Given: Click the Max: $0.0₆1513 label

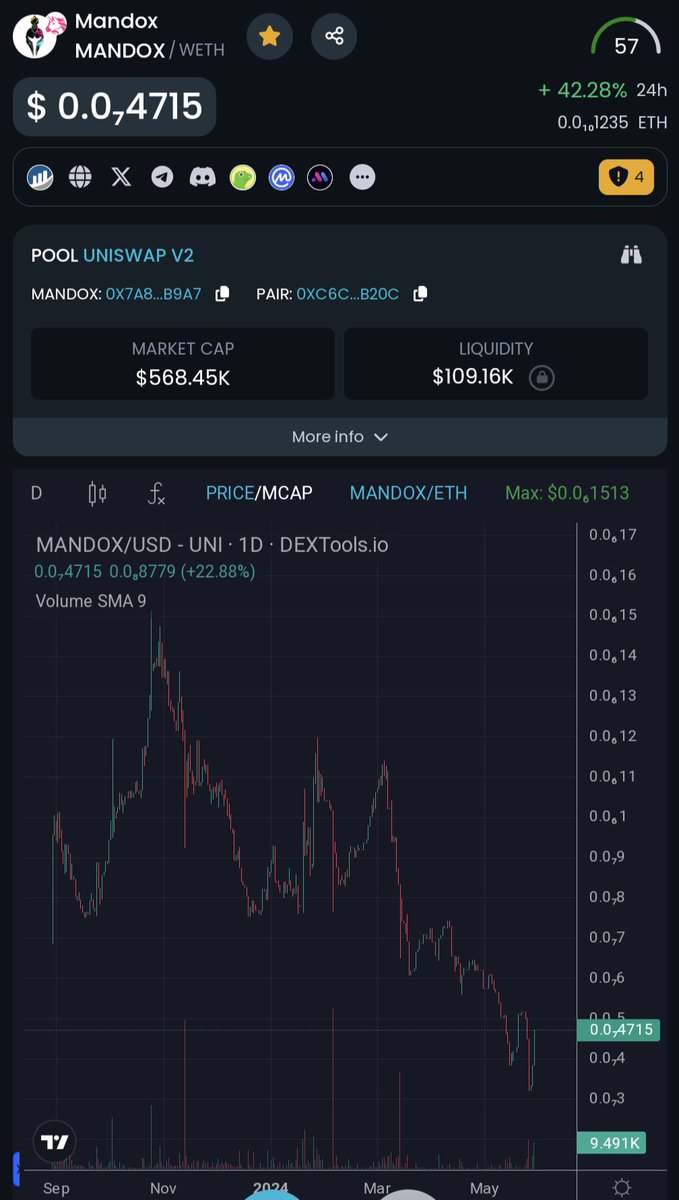Looking at the screenshot, I should [x=567, y=493].
